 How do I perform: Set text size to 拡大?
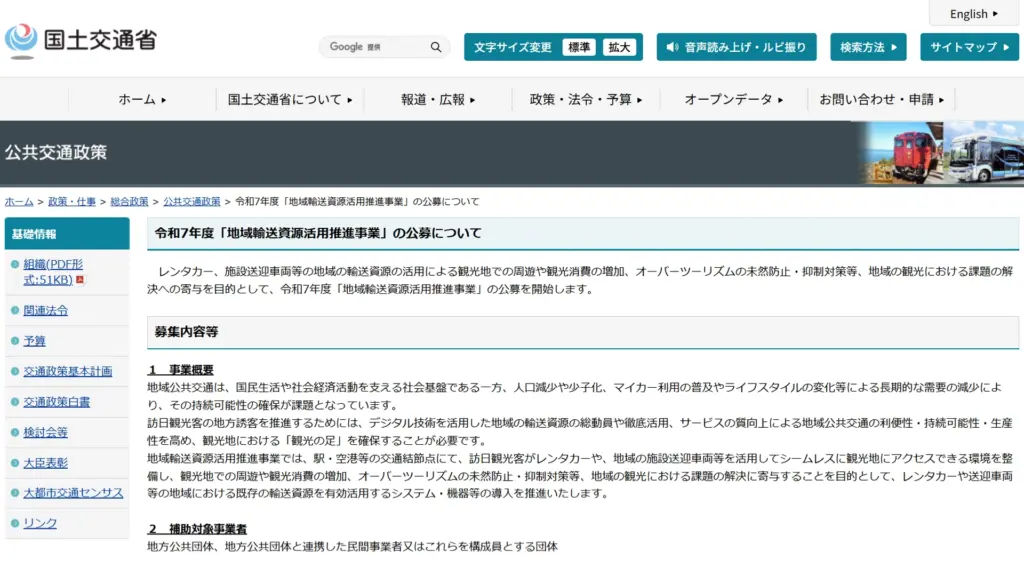619,47
